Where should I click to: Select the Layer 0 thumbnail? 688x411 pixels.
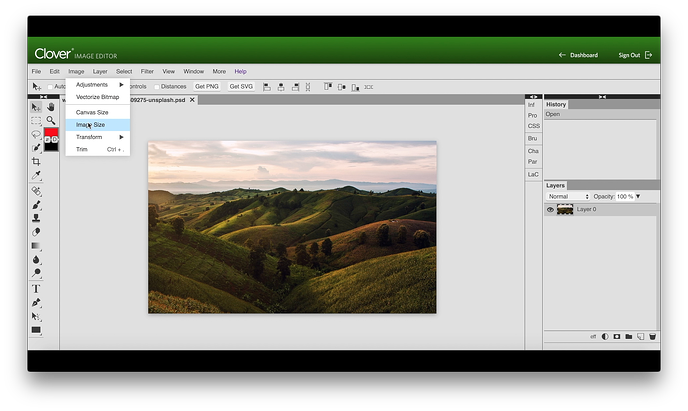click(x=565, y=210)
